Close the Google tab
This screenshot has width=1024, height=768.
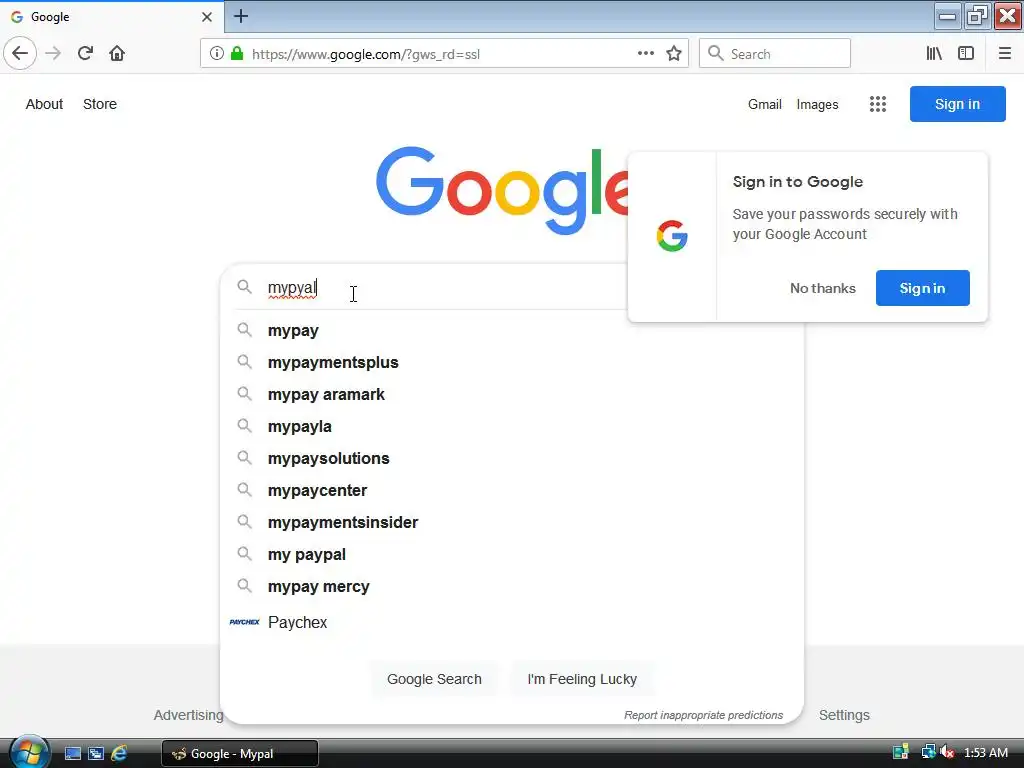[x=206, y=17]
